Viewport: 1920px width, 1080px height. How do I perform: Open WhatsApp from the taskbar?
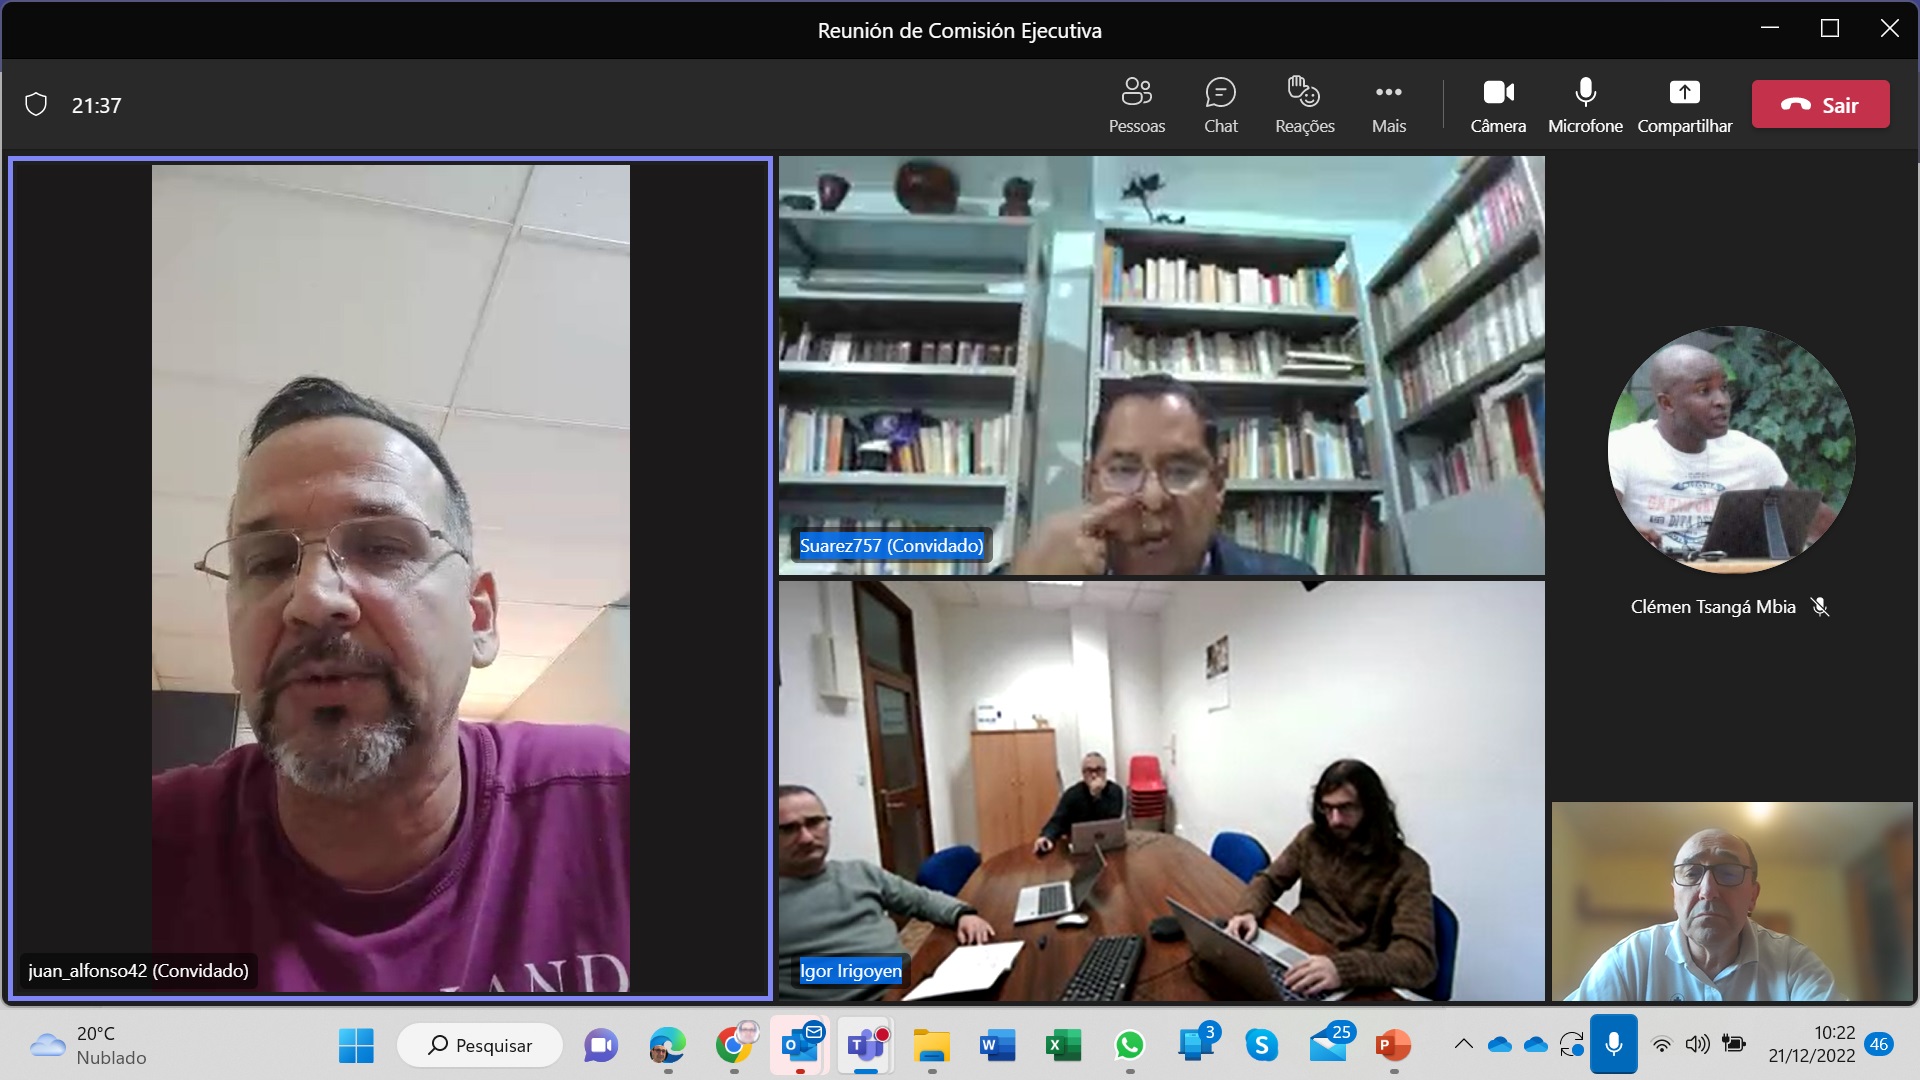[x=1129, y=1046]
